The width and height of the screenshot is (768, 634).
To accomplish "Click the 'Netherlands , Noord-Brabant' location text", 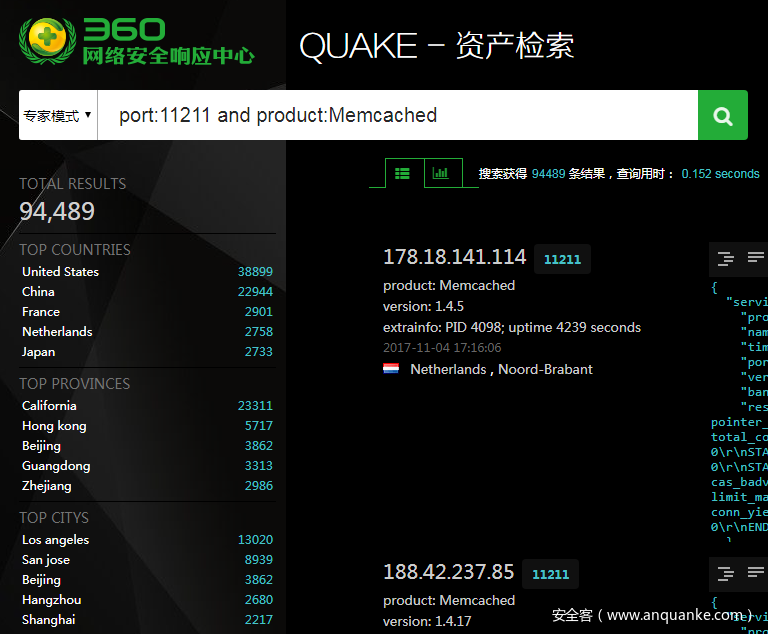I will (502, 369).
